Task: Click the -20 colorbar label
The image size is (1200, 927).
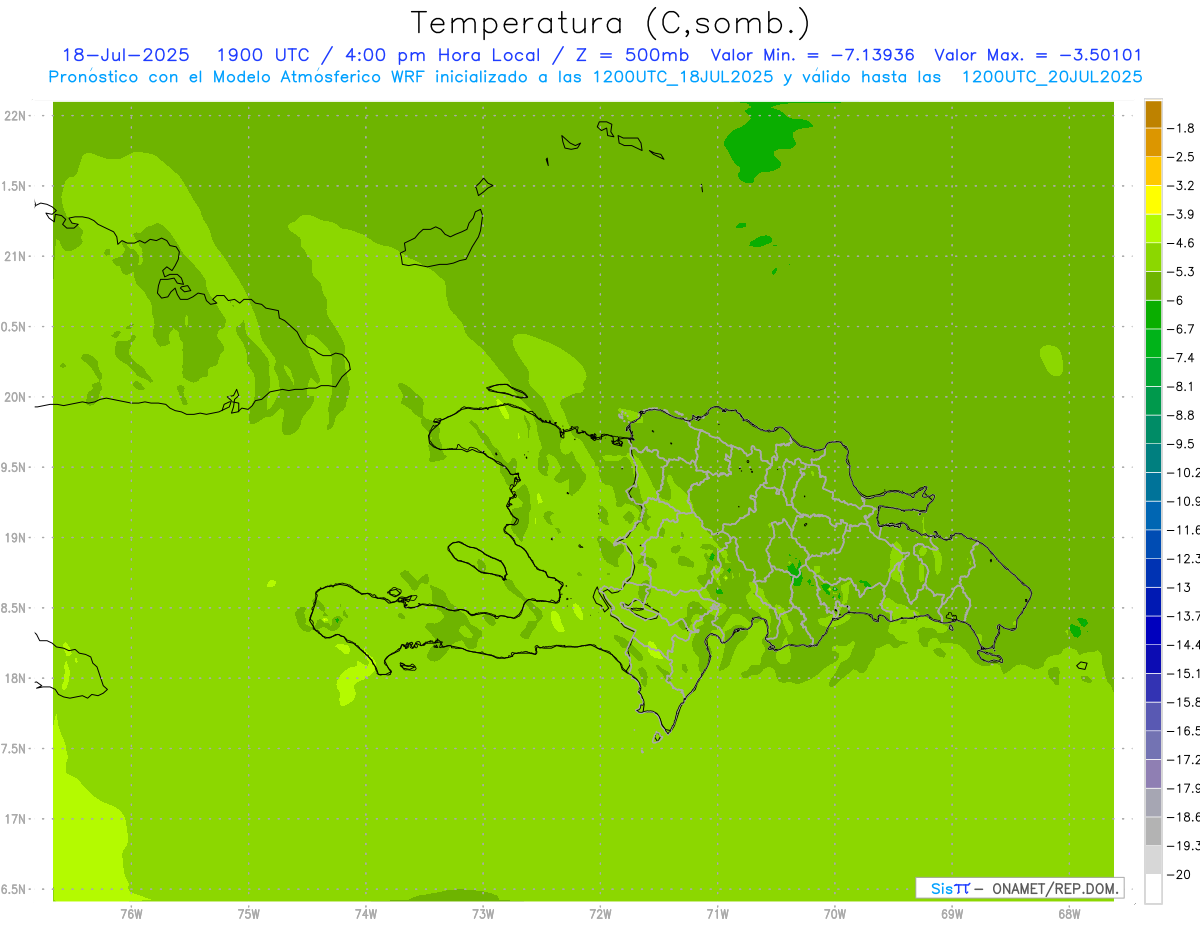Action: pyautogui.click(x=1179, y=874)
